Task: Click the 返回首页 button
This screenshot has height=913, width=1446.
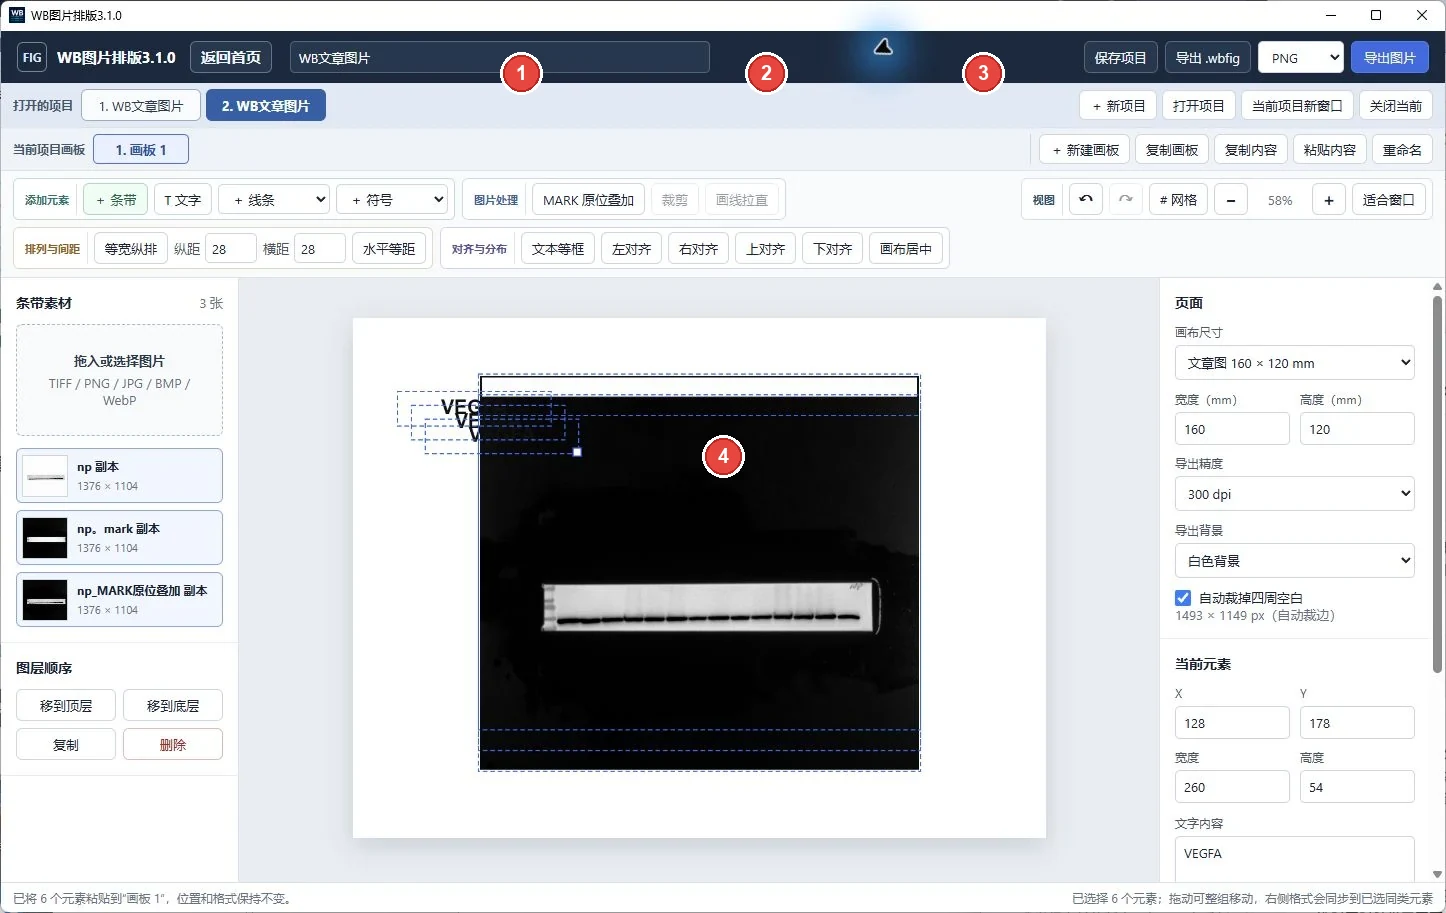Action: [x=230, y=58]
